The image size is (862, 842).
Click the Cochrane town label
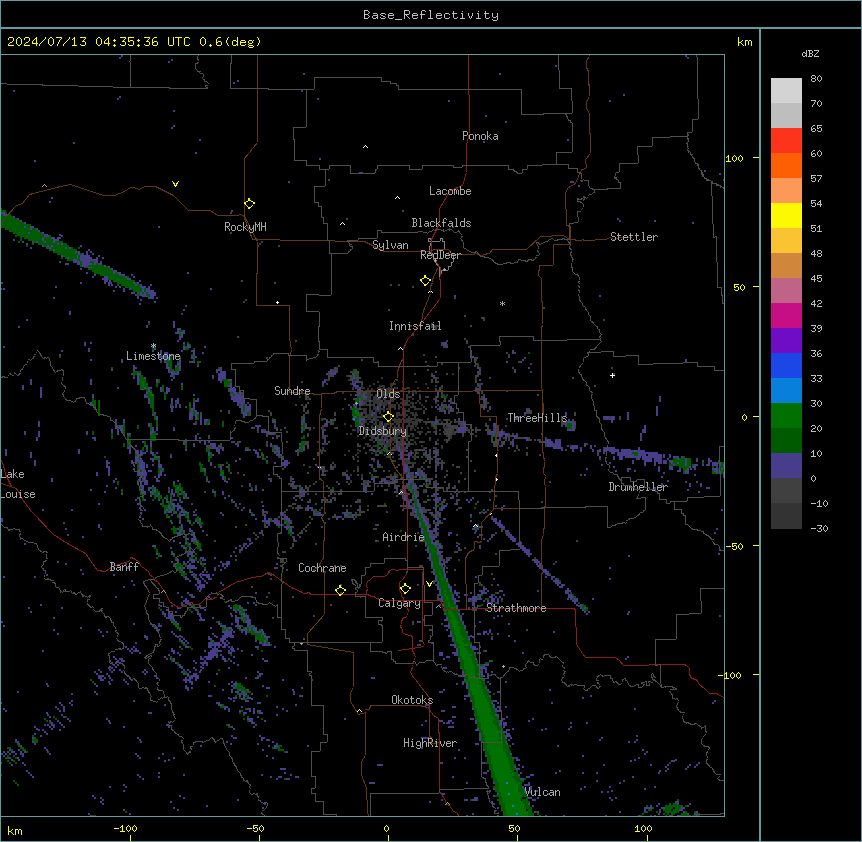(x=322, y=568)
